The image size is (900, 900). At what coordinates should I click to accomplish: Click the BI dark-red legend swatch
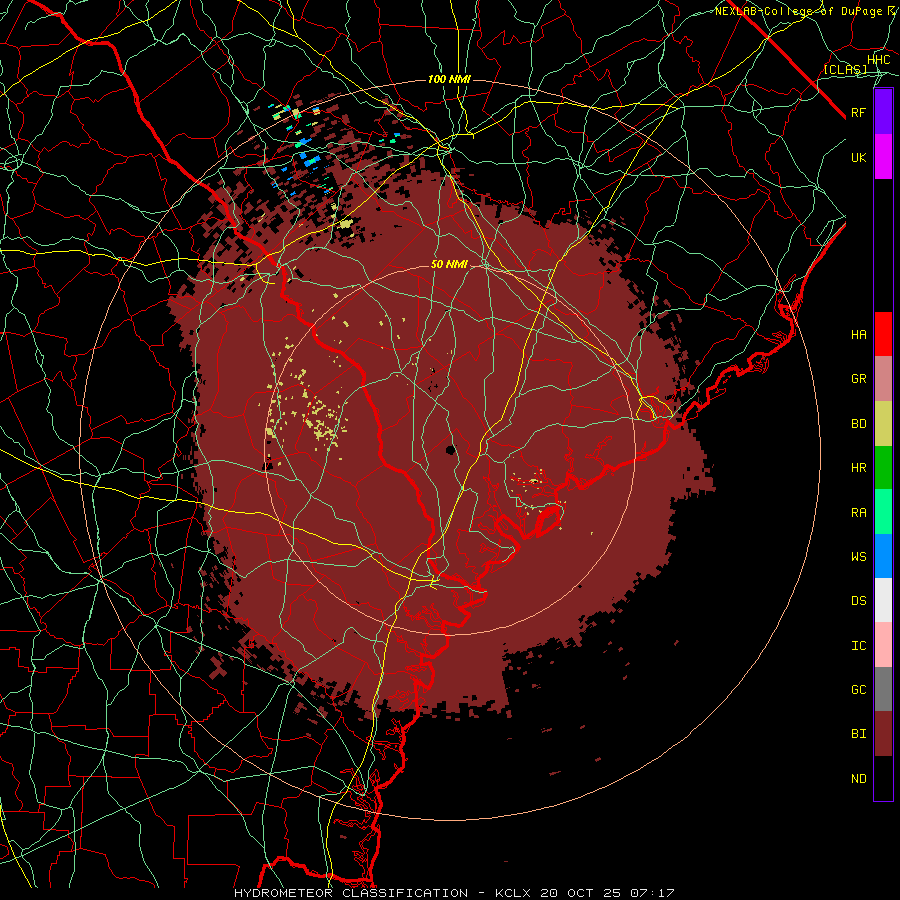(883, 734)
